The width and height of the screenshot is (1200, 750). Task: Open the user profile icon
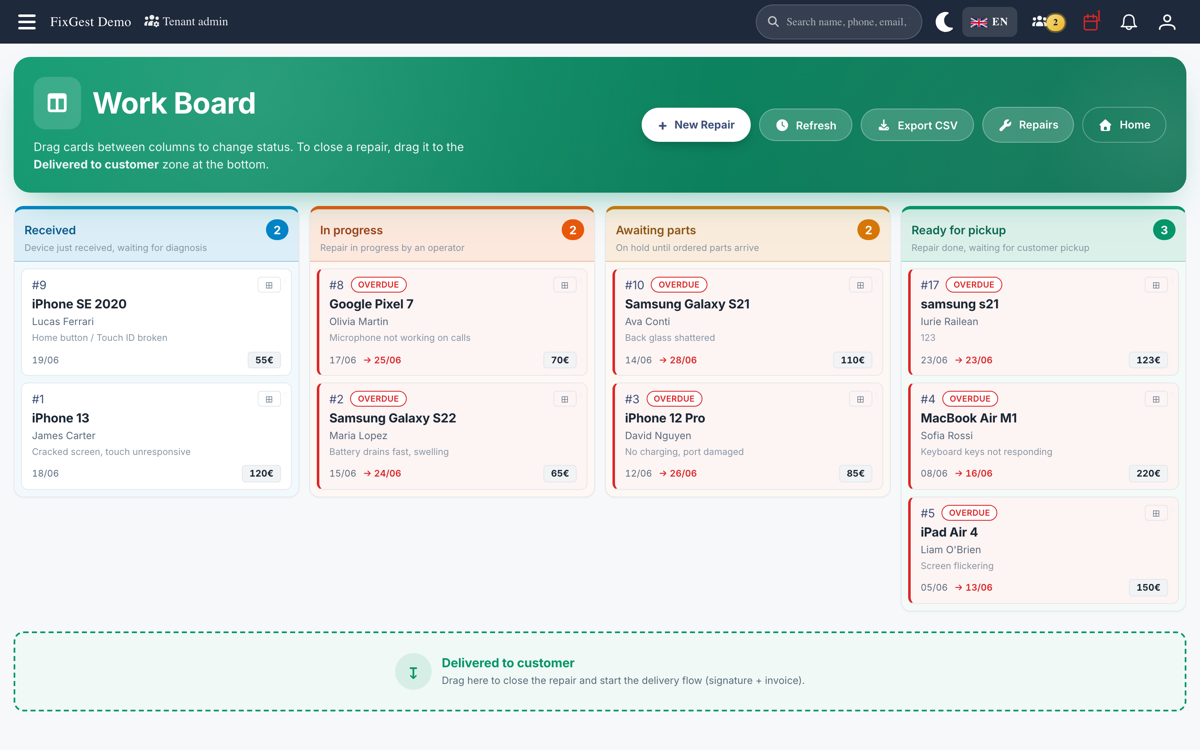[x=1167, y=22]
